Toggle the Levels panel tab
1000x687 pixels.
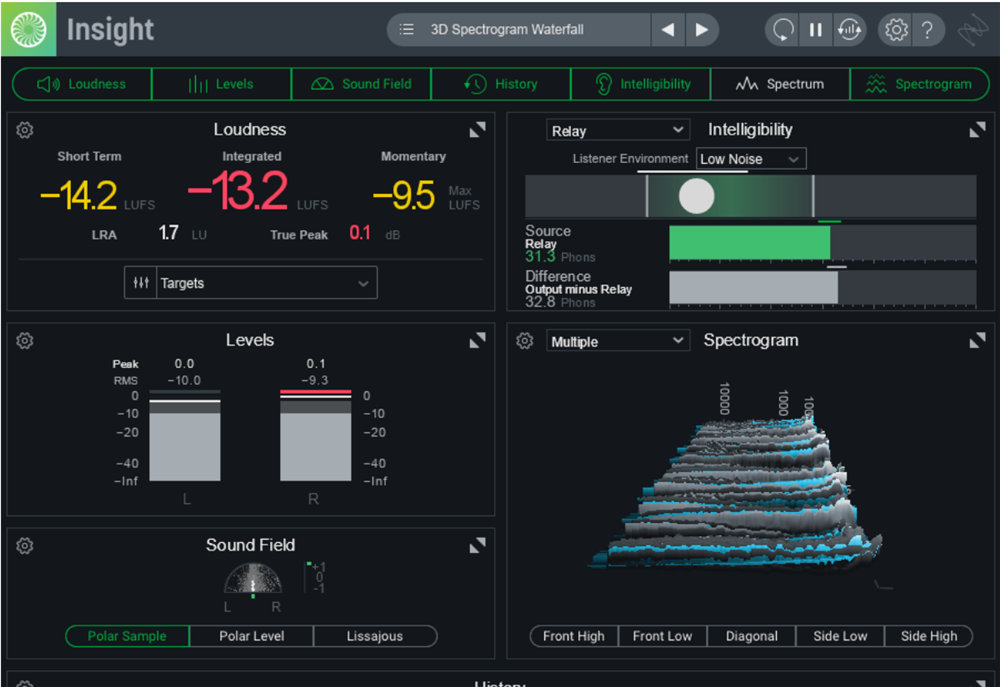pyautogui.click(x=221, y=84)
